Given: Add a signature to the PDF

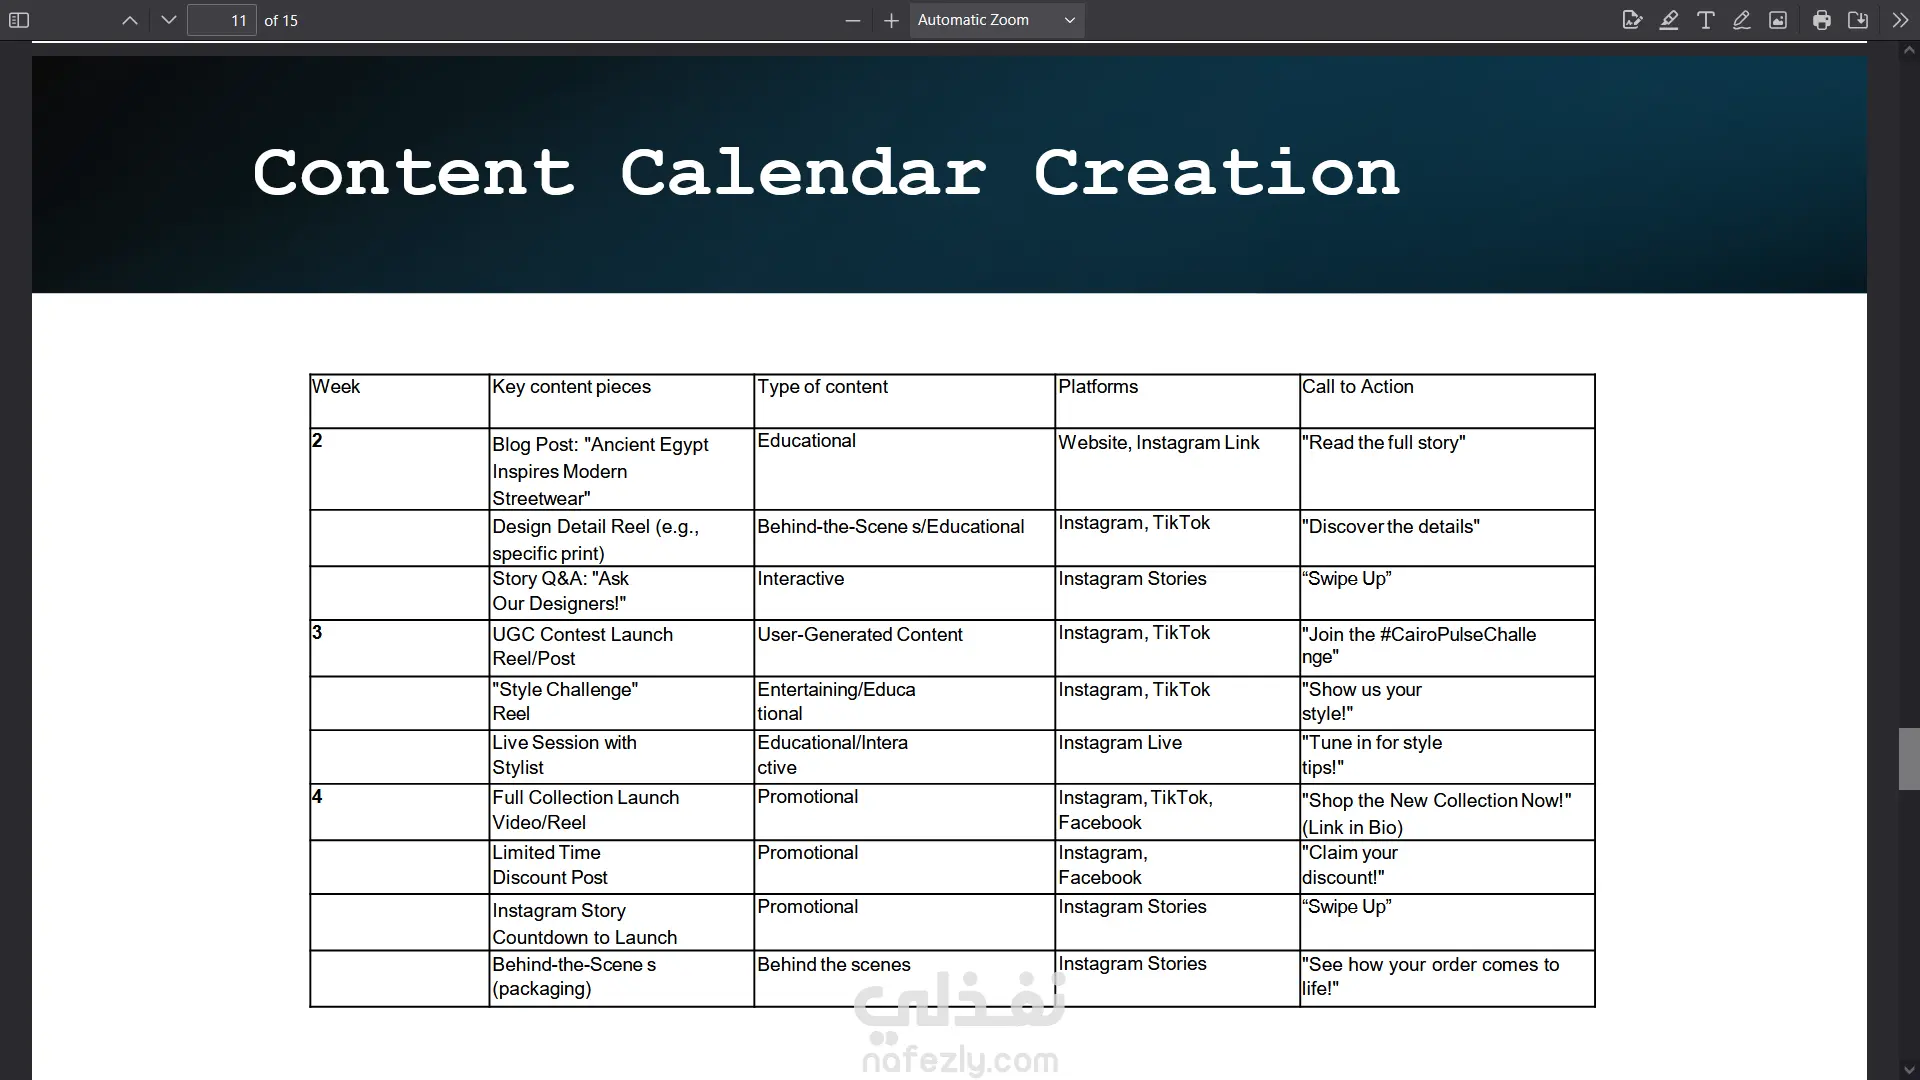Looking at the screenshot, I should (x=1632, y=20).
